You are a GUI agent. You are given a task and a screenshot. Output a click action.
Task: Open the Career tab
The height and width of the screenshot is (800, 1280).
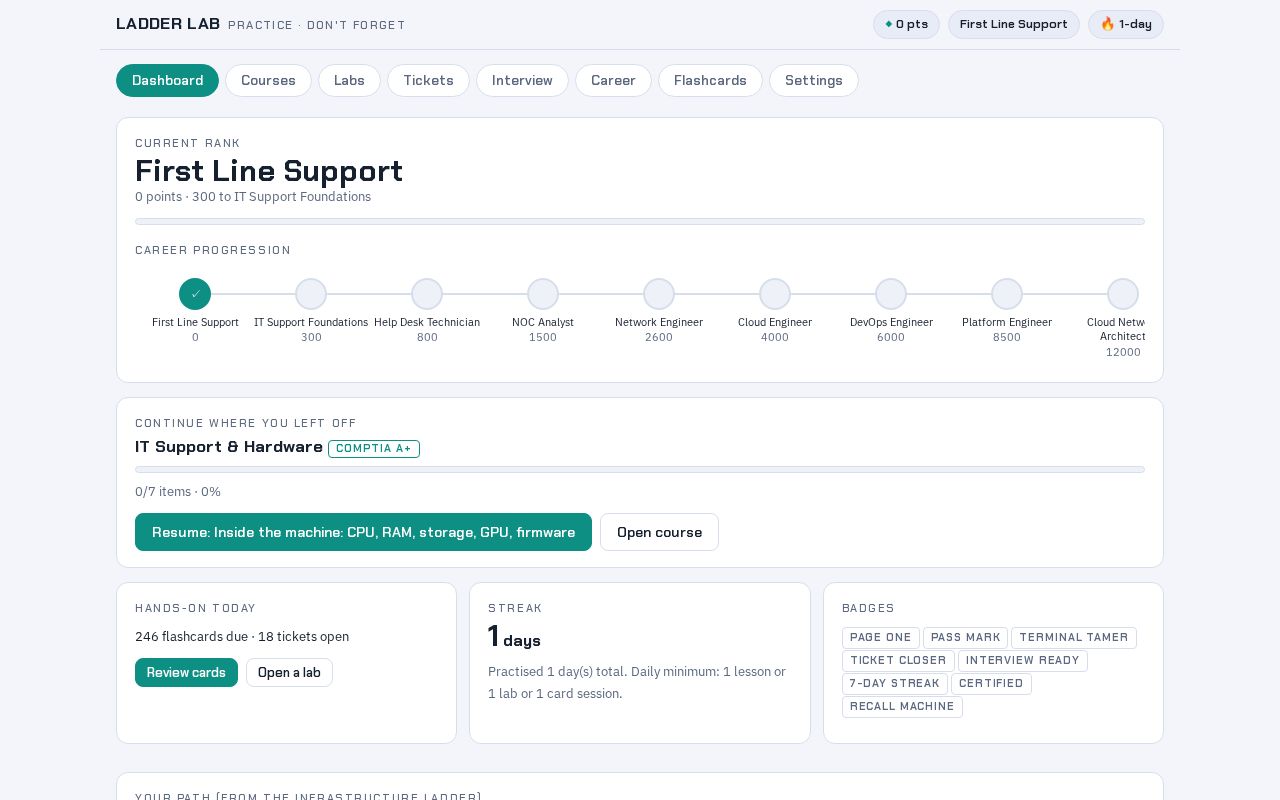coord(613,80)
